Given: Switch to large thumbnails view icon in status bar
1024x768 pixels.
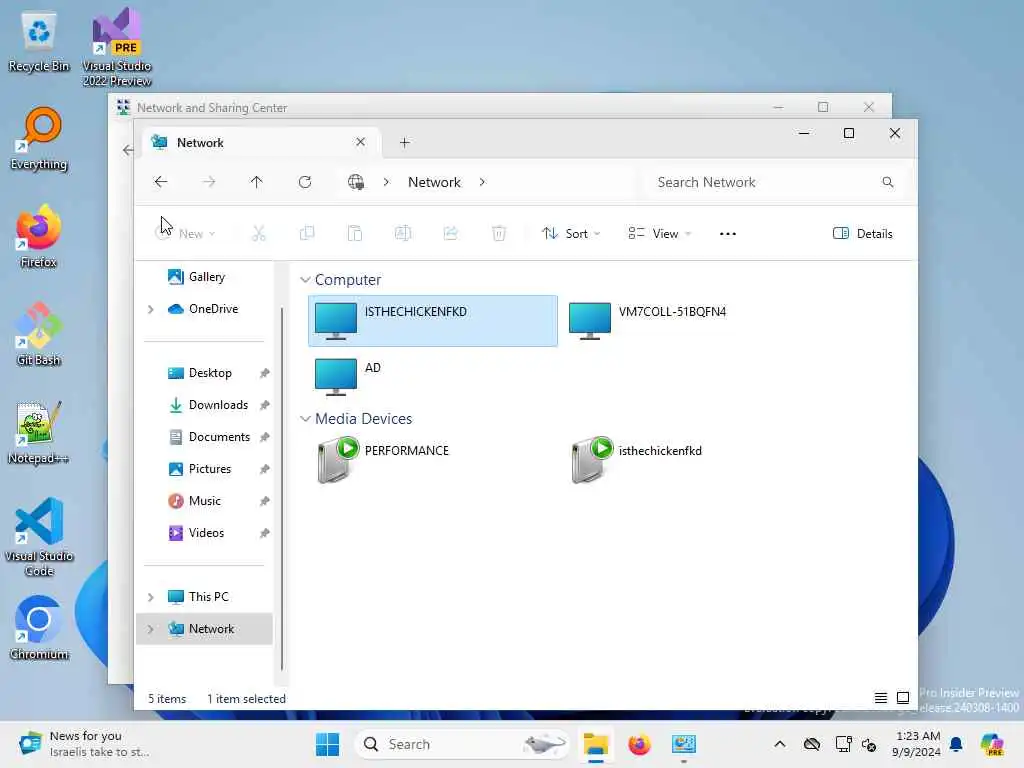Looking at the screenshot, I should coord(903,698).
